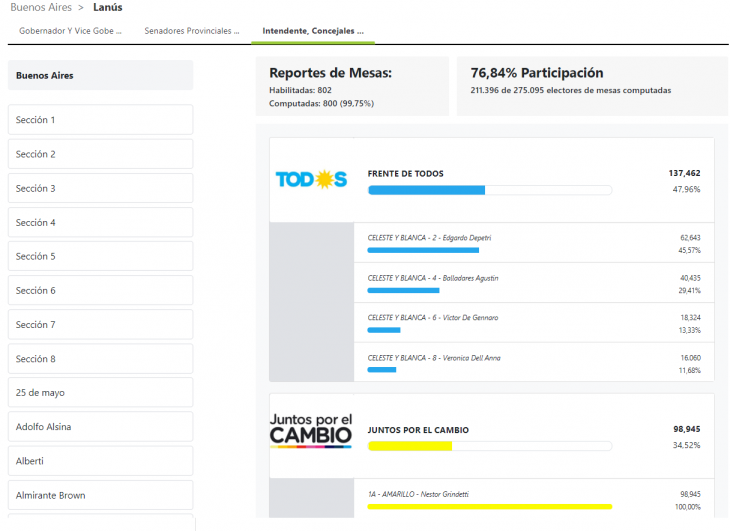Click the 98,945 bold vote total
This screenshot has height=531, width=730.
687,429
